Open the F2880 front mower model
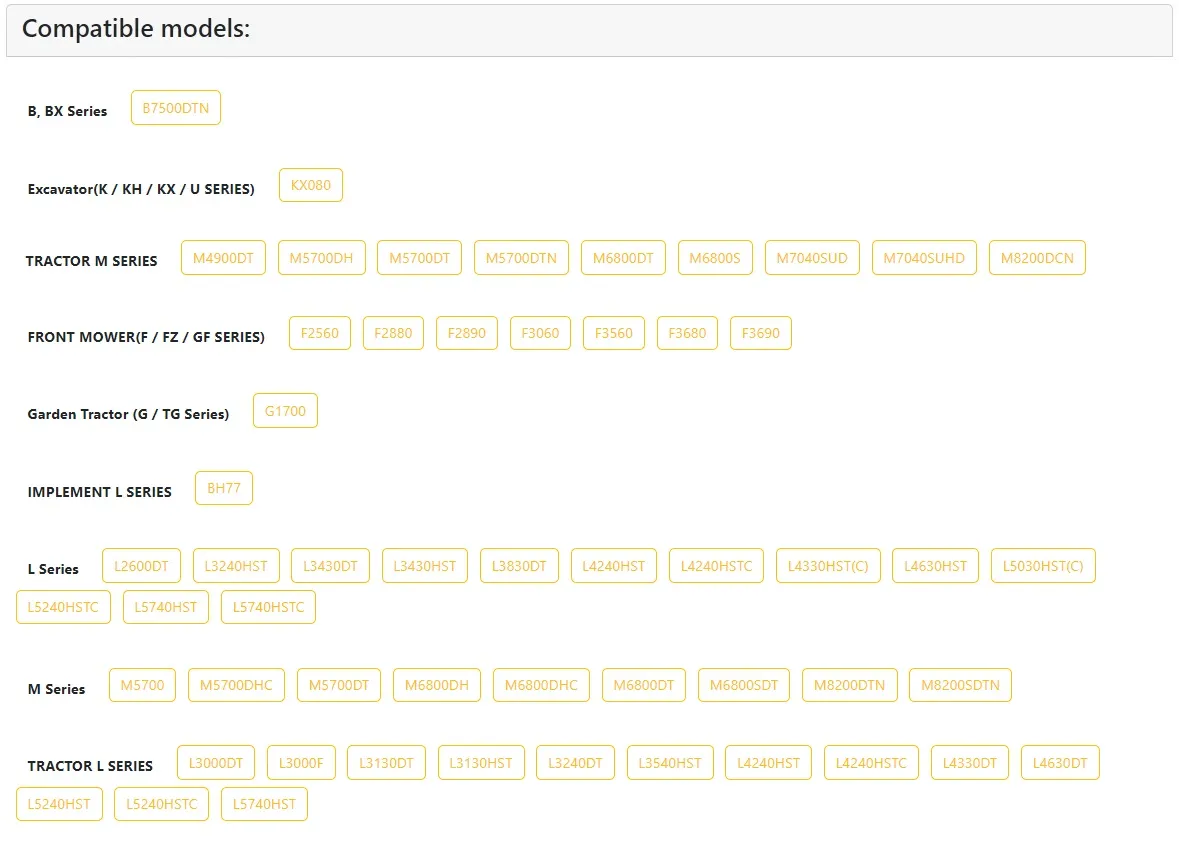Image resolution: width=1179 pixels, height=854 pixels. [x=393, y=333]
